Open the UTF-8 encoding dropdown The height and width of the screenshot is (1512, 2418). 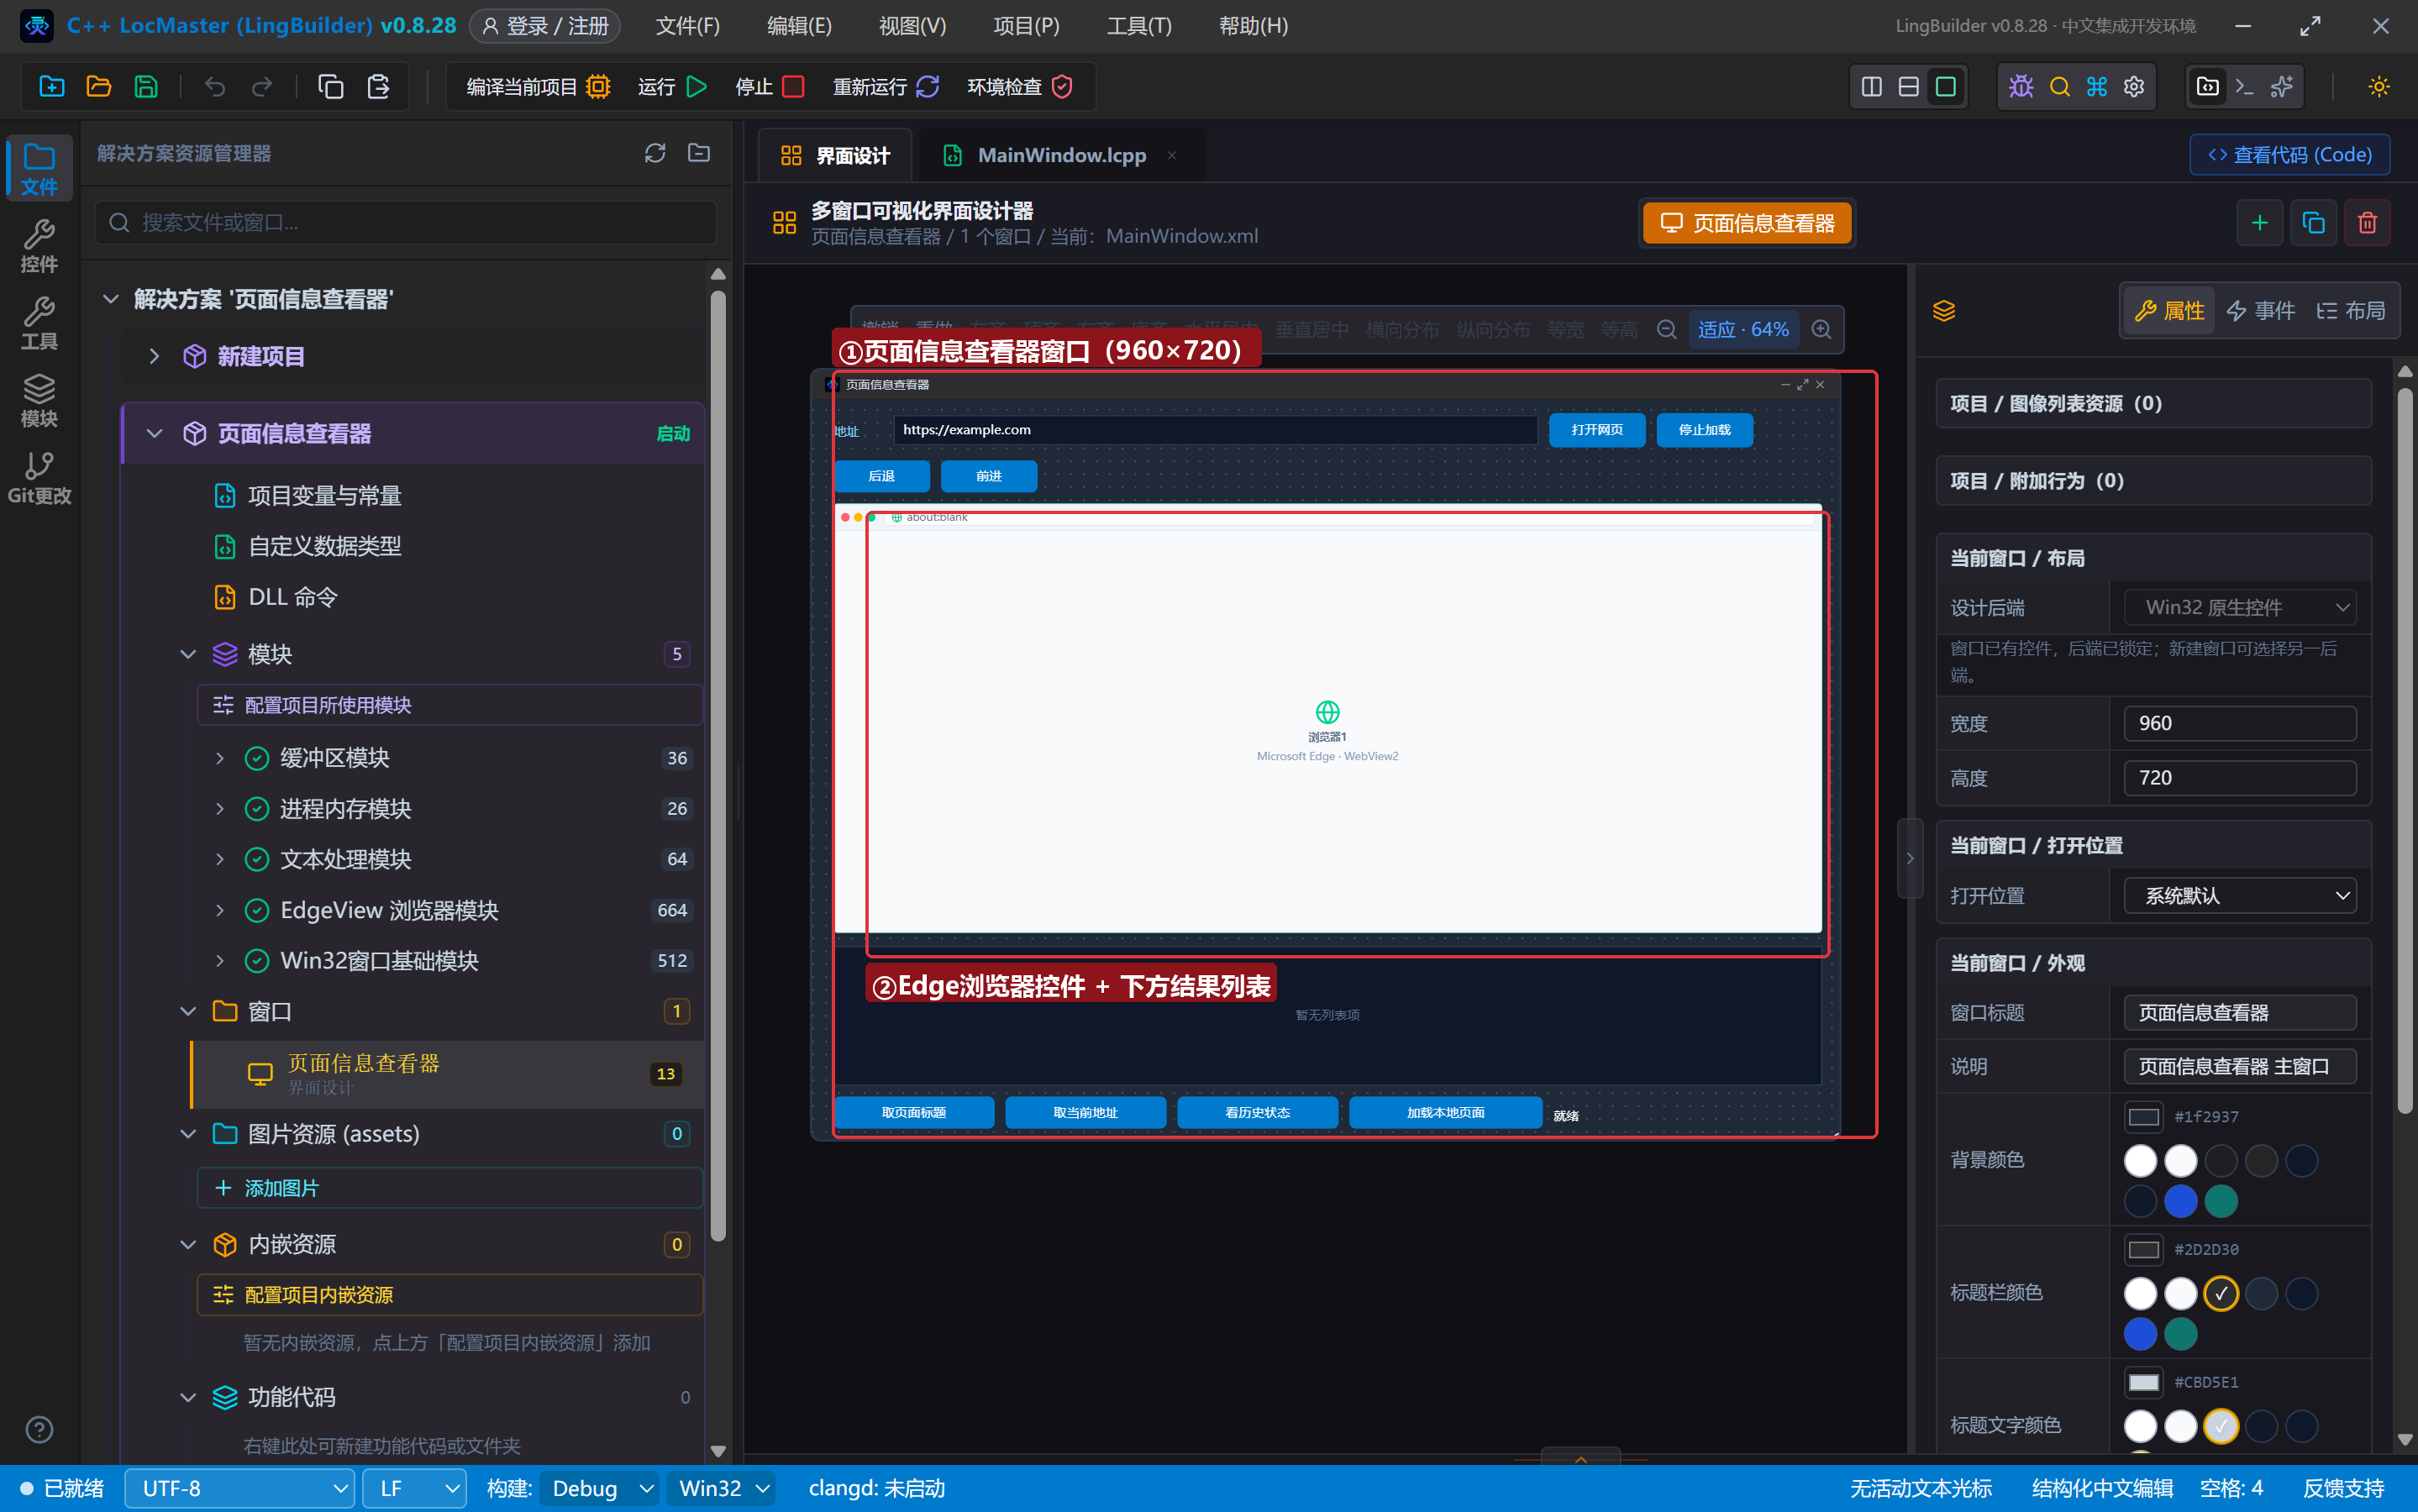[239, 1488]
